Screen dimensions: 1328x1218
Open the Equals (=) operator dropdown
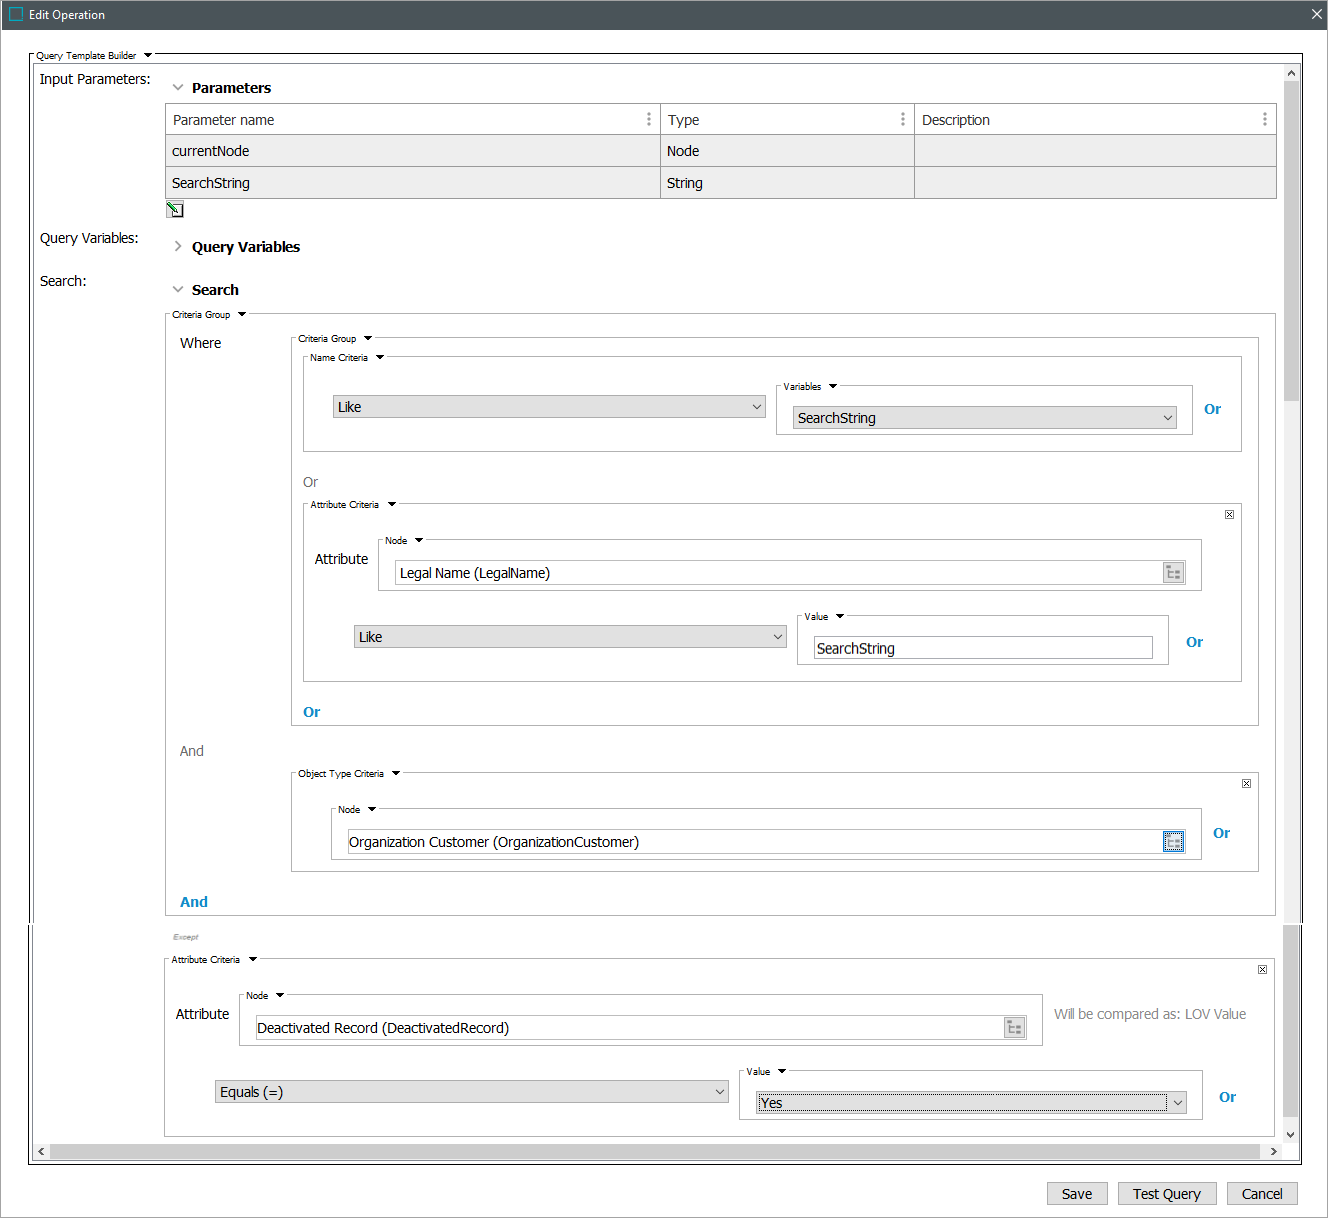tap(471, 1092)
